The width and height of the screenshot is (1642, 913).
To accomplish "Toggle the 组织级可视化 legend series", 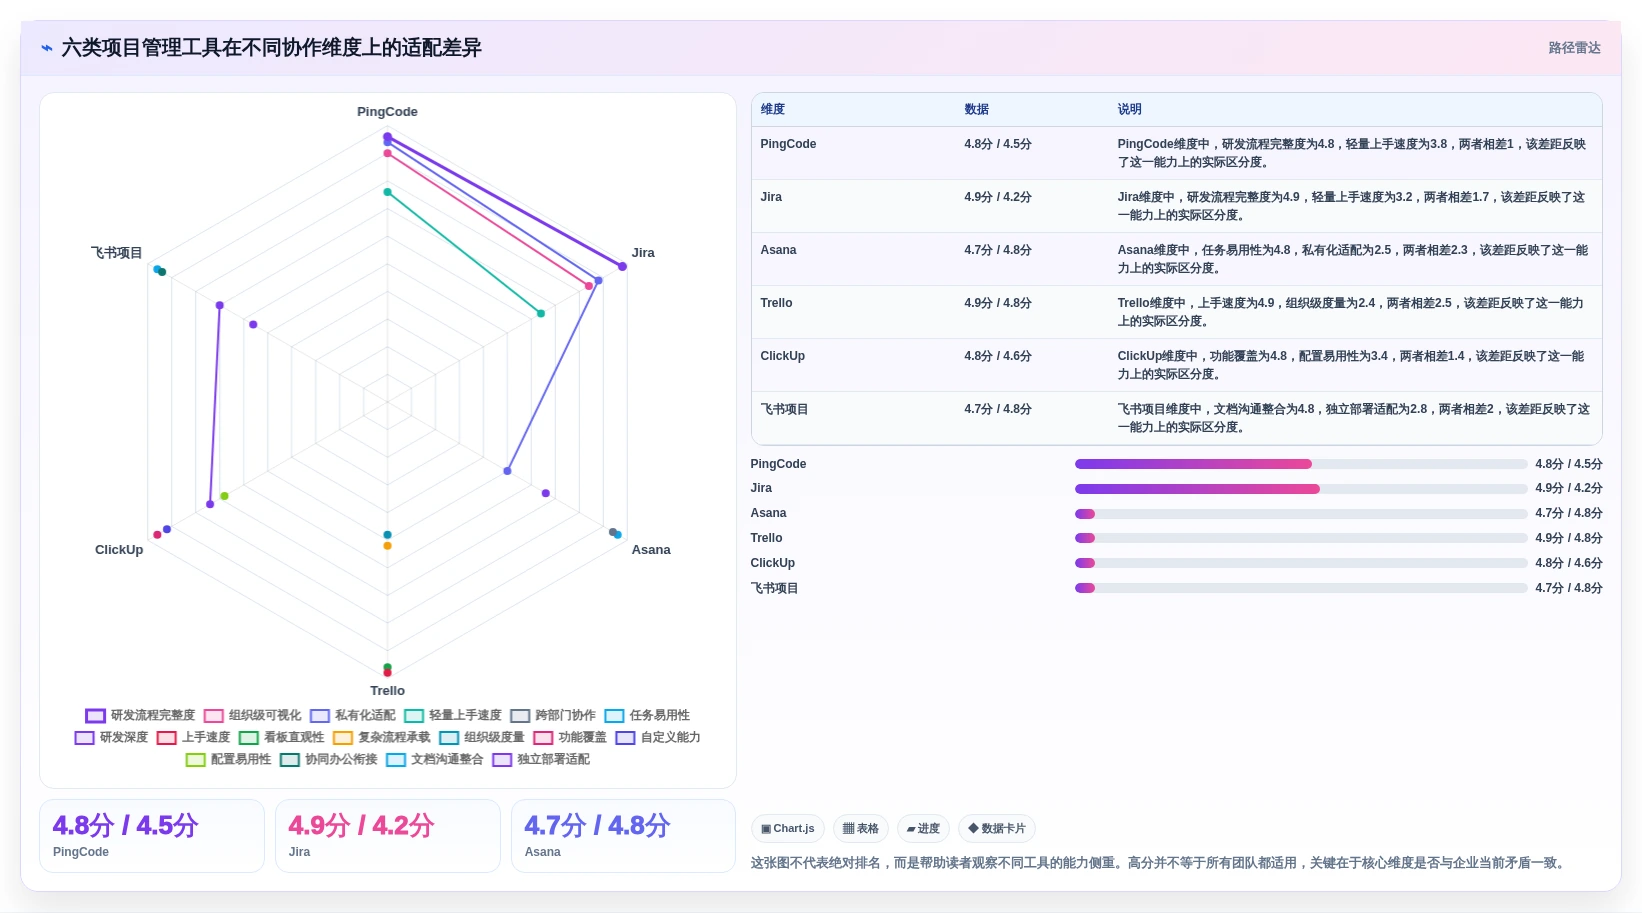I will pos(252,715).
